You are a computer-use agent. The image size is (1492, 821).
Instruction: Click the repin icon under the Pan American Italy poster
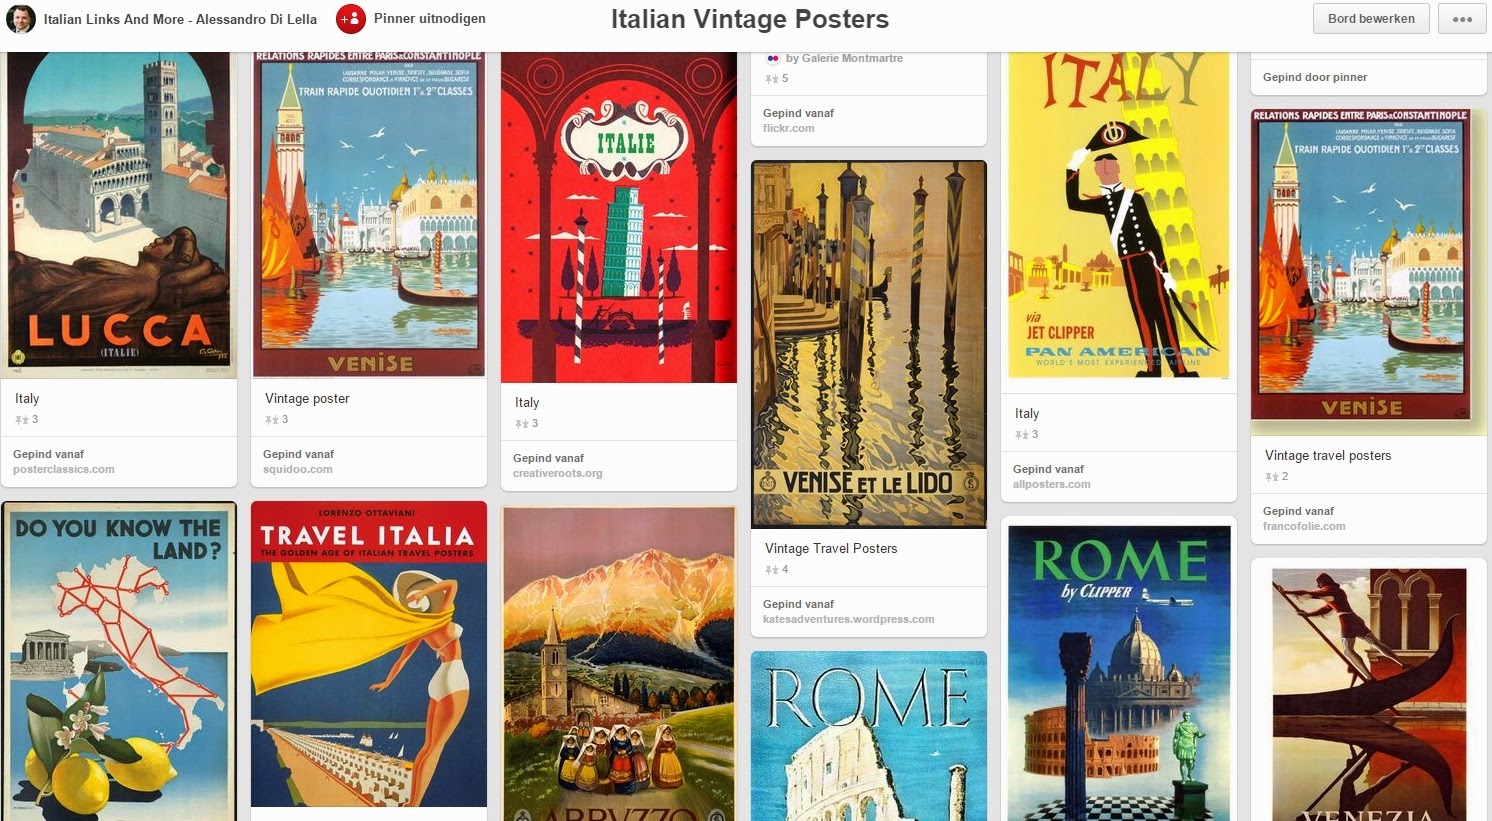coord(1021,435)
